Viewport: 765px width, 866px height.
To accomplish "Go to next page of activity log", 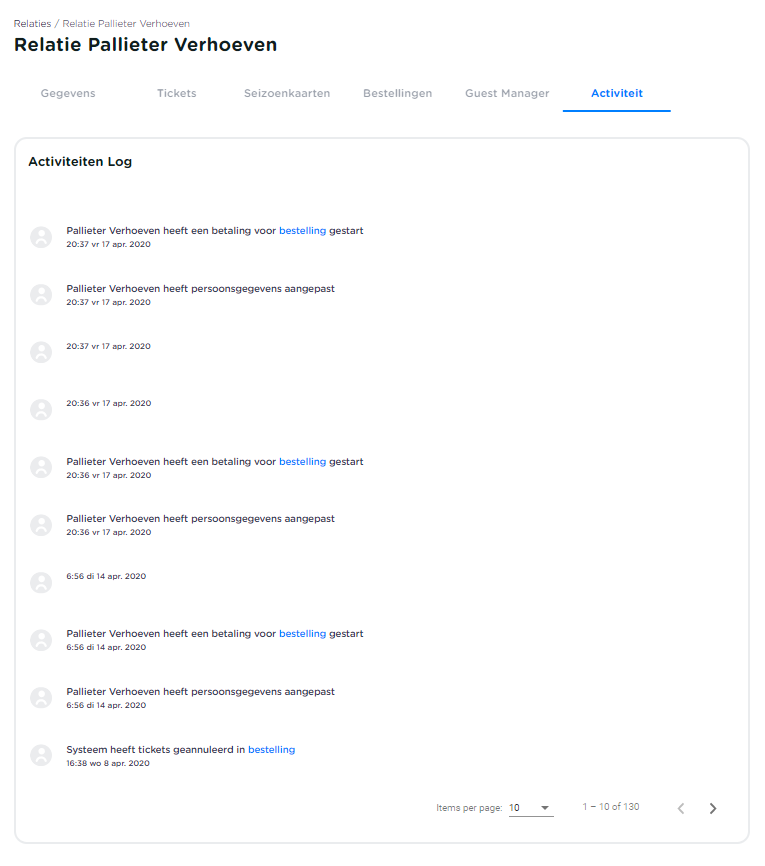I will click(x=713, y=808).
